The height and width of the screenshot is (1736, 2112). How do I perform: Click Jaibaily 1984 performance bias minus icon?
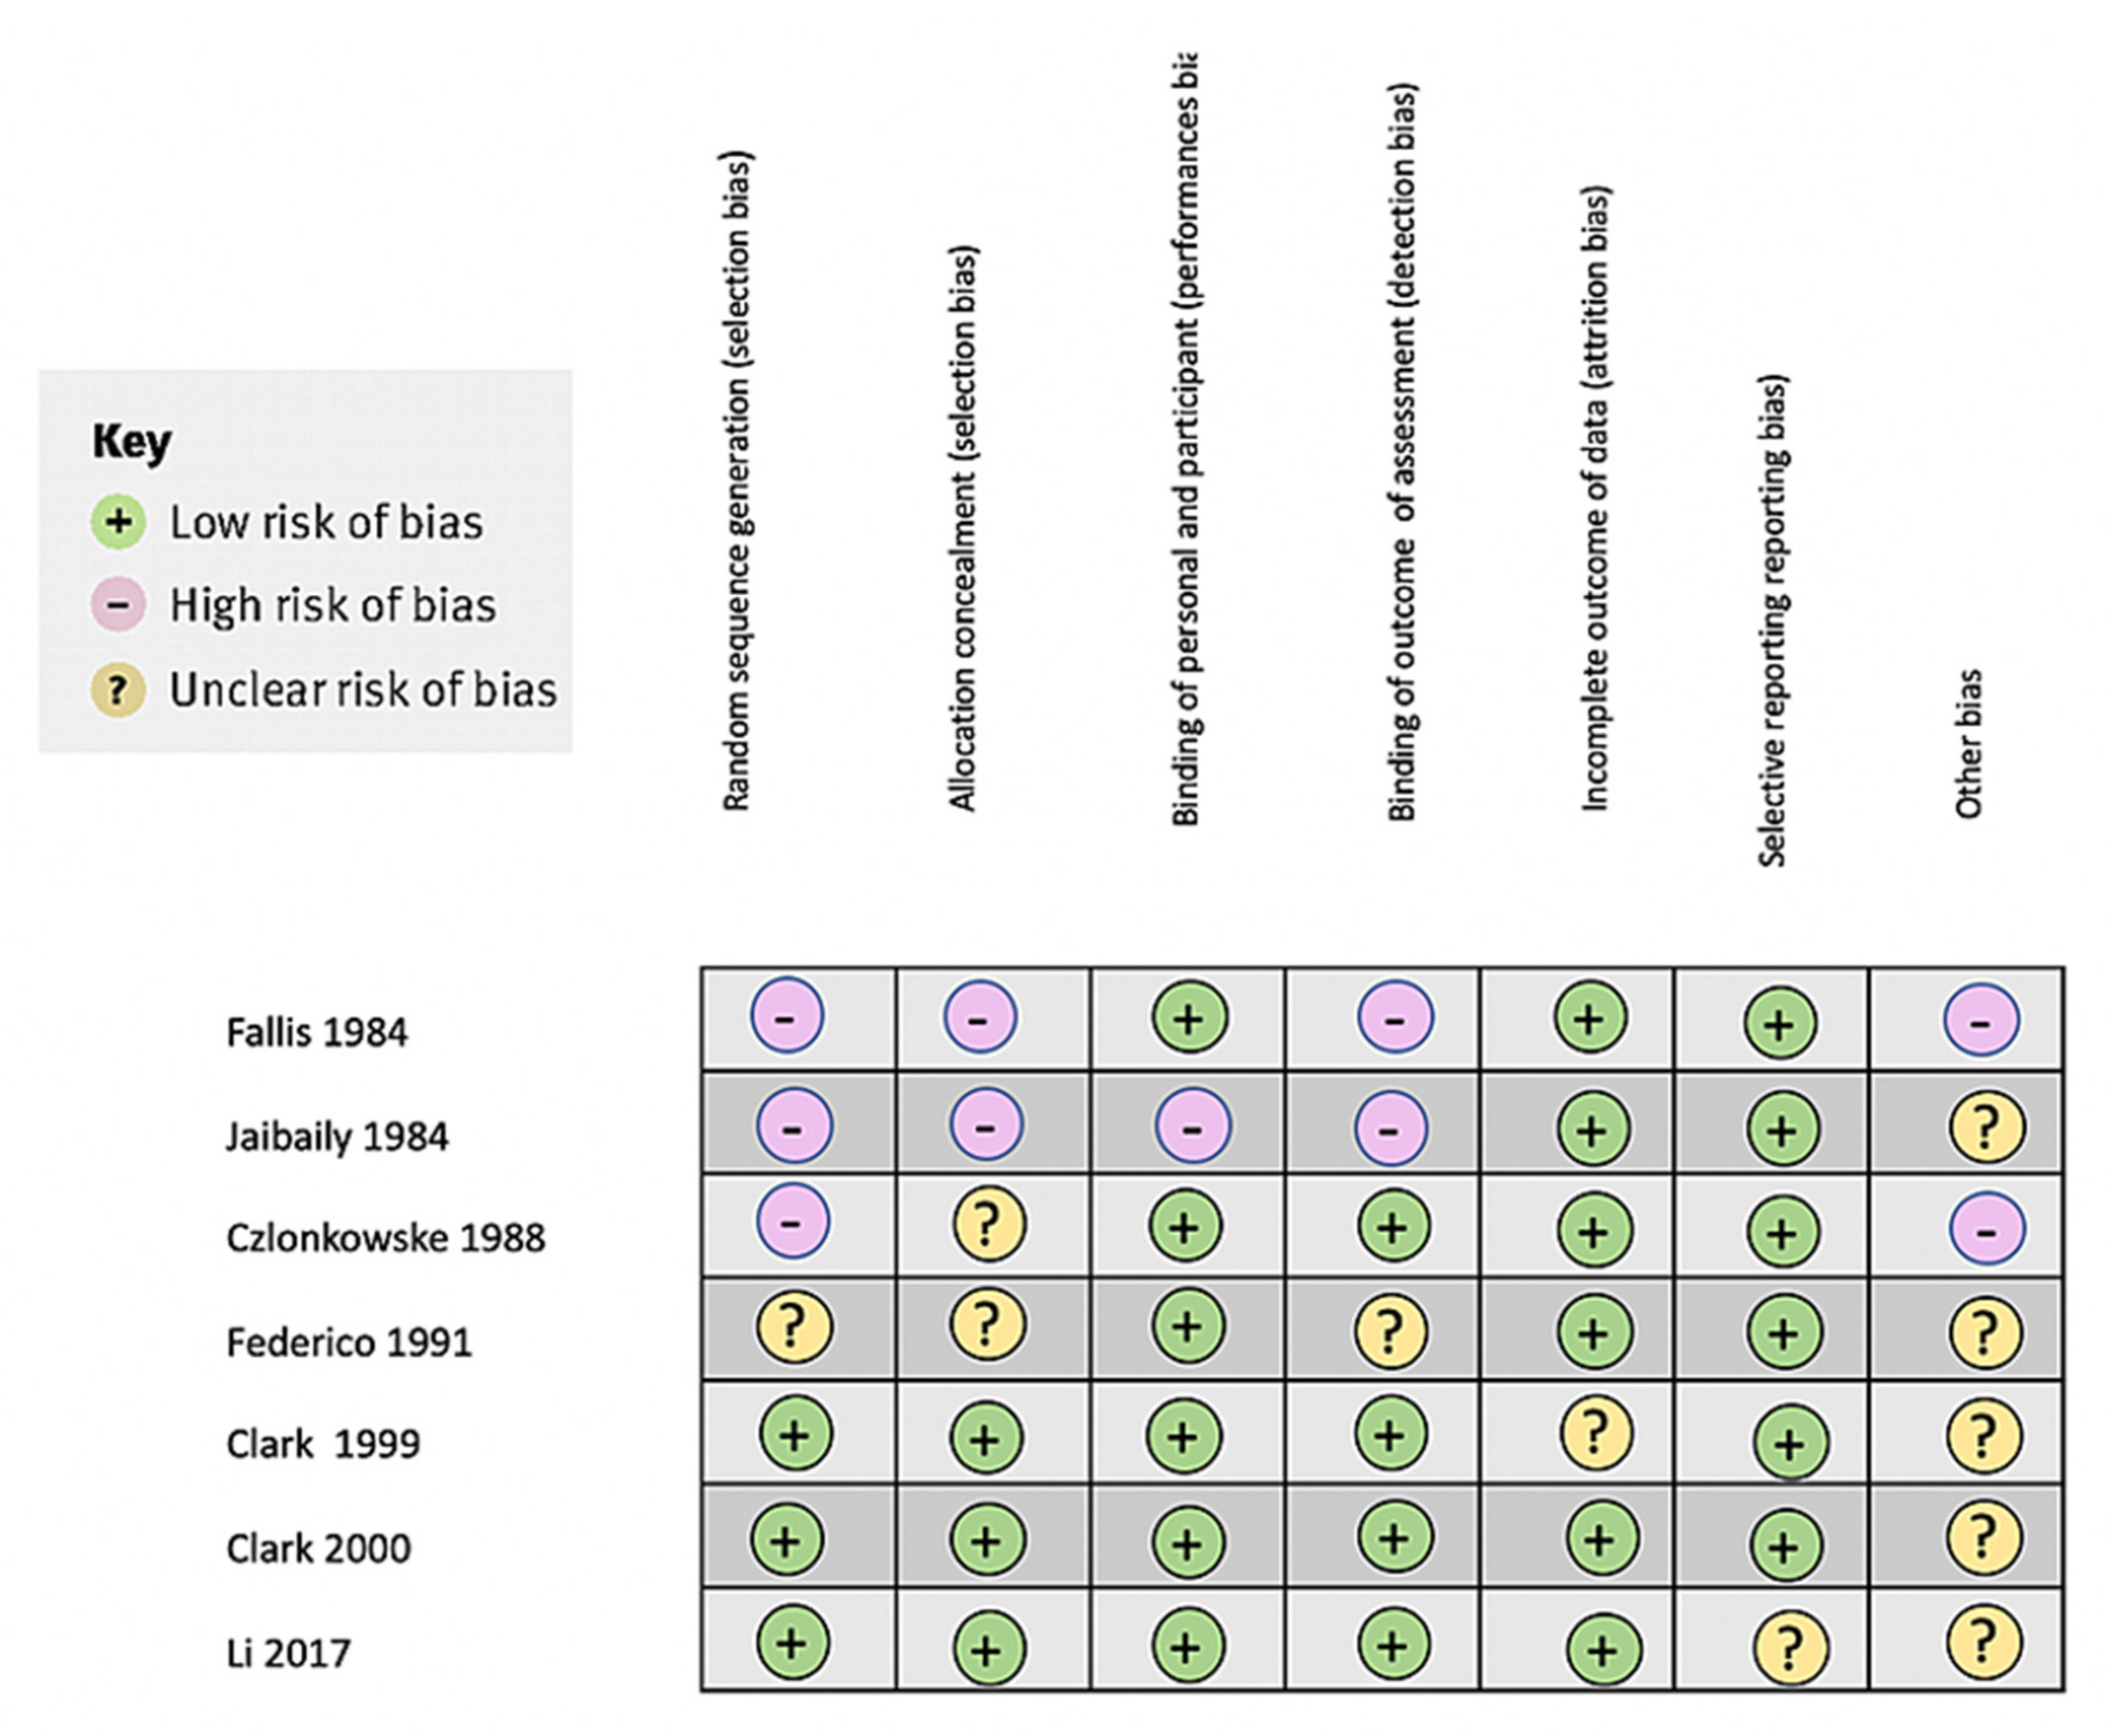[x=1193, y=1127]
